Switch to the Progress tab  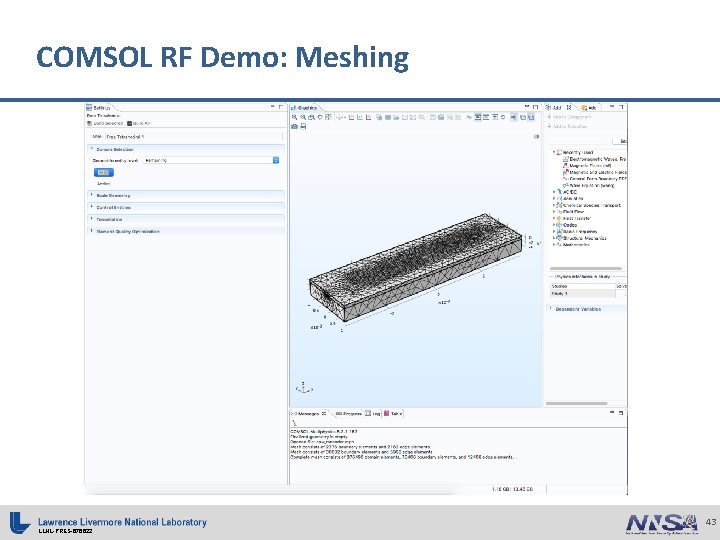pos(349,414)
